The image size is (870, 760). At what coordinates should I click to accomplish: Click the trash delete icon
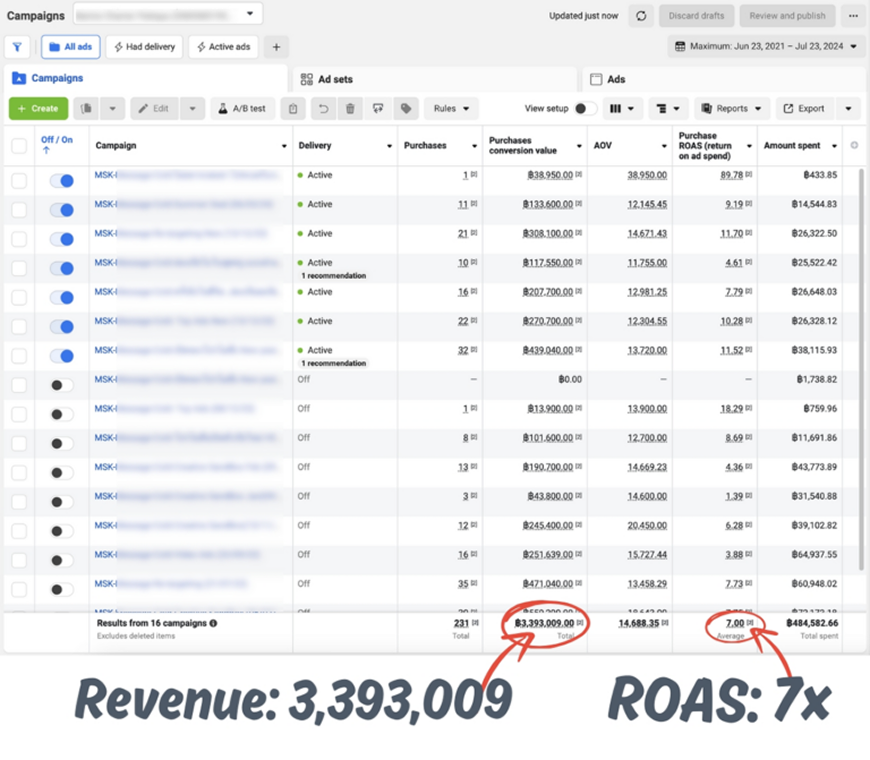pos(350,109)
